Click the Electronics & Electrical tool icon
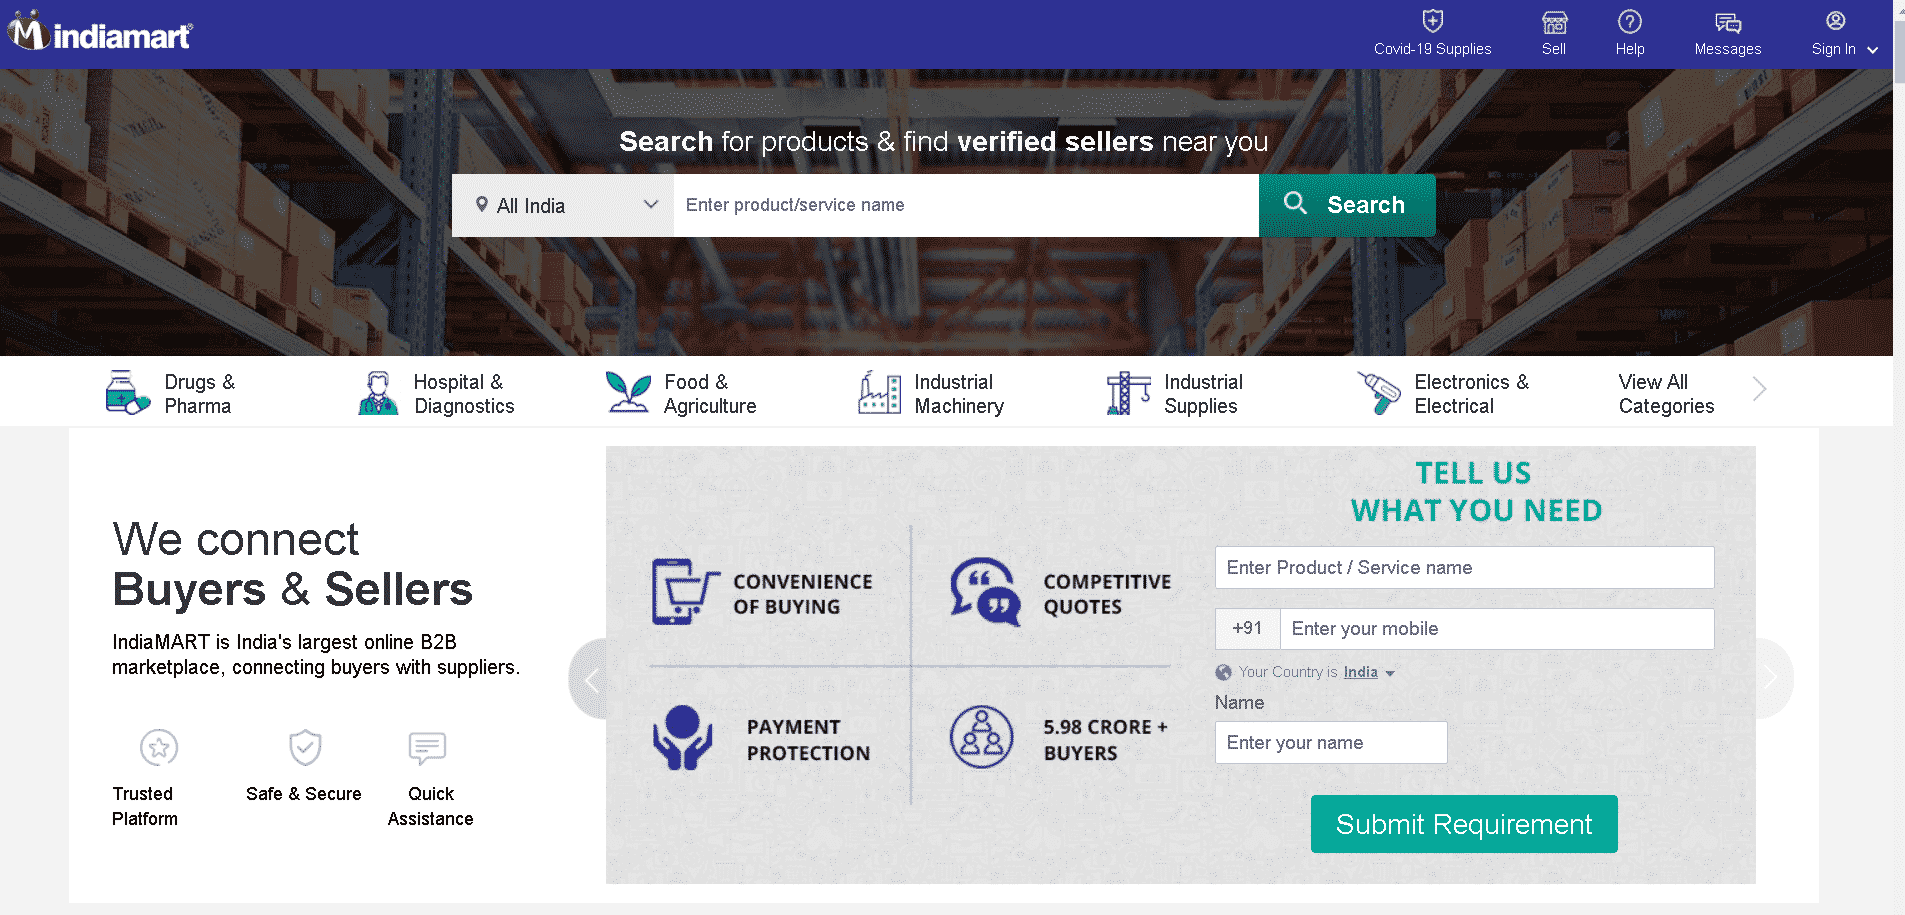Viewport: 1905px width, 915px height. point(1379,392)
